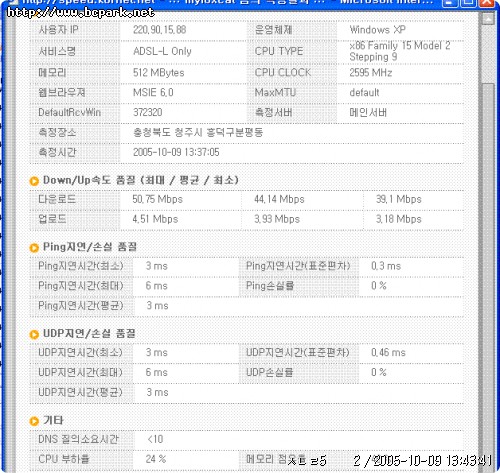Image resolution: width=500 pixels, height=473 pixels.
Task: Click the DNS 질의소요시간 label
Action: [x=78, y=439]
